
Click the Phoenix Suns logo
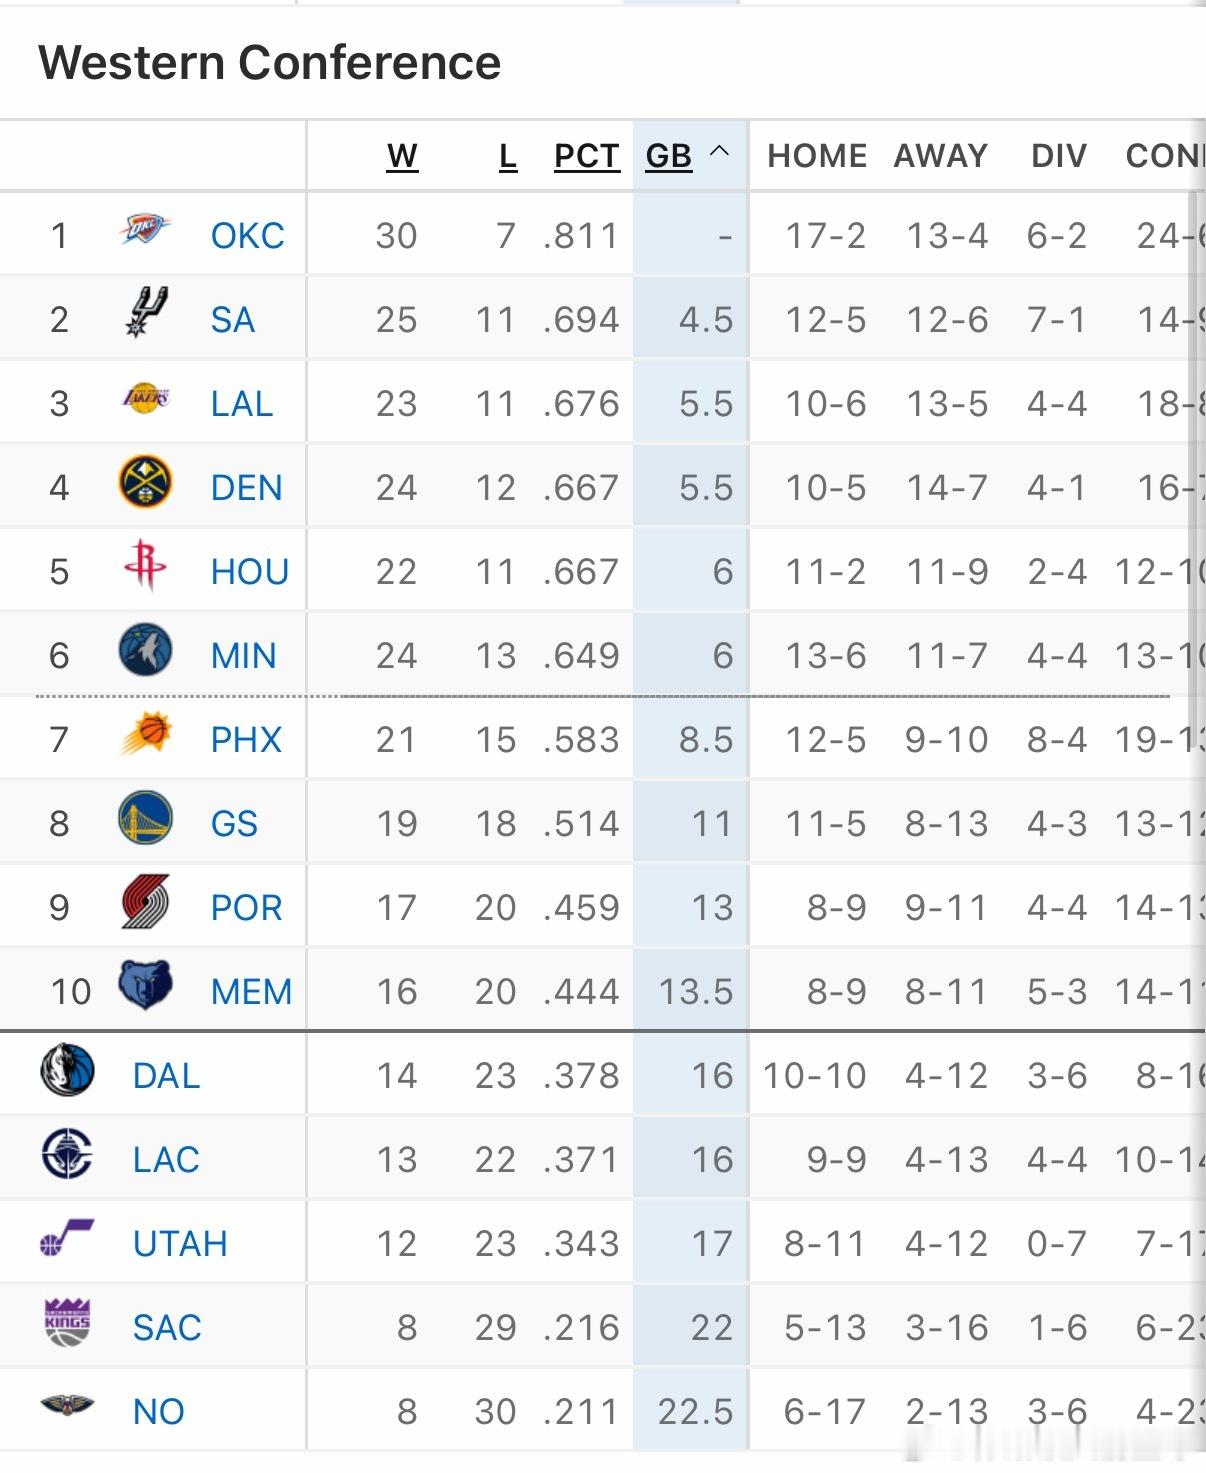(145, 734)
